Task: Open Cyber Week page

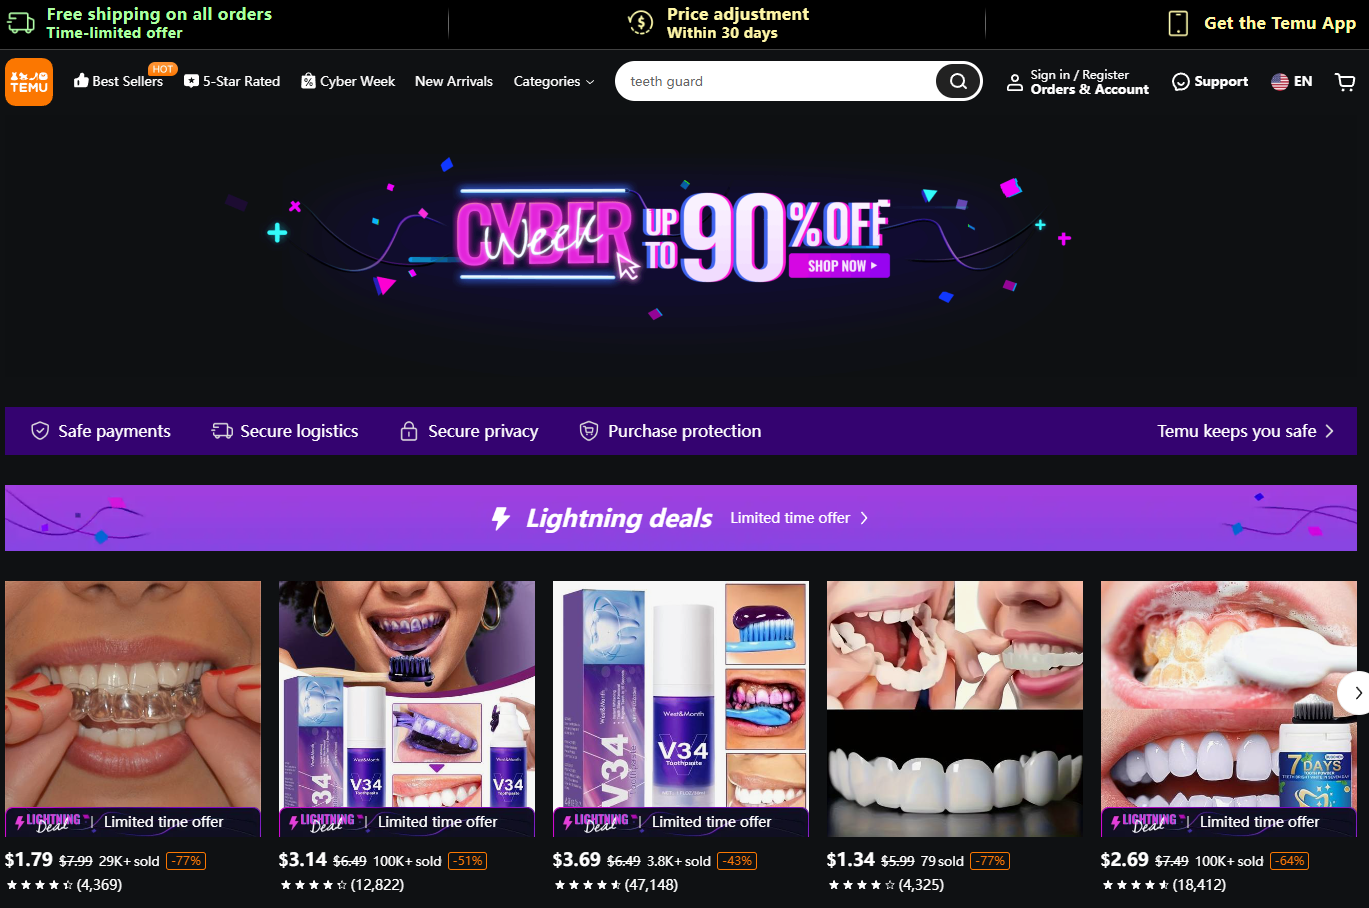Action: pyautogui.click(x=348, y=82)
